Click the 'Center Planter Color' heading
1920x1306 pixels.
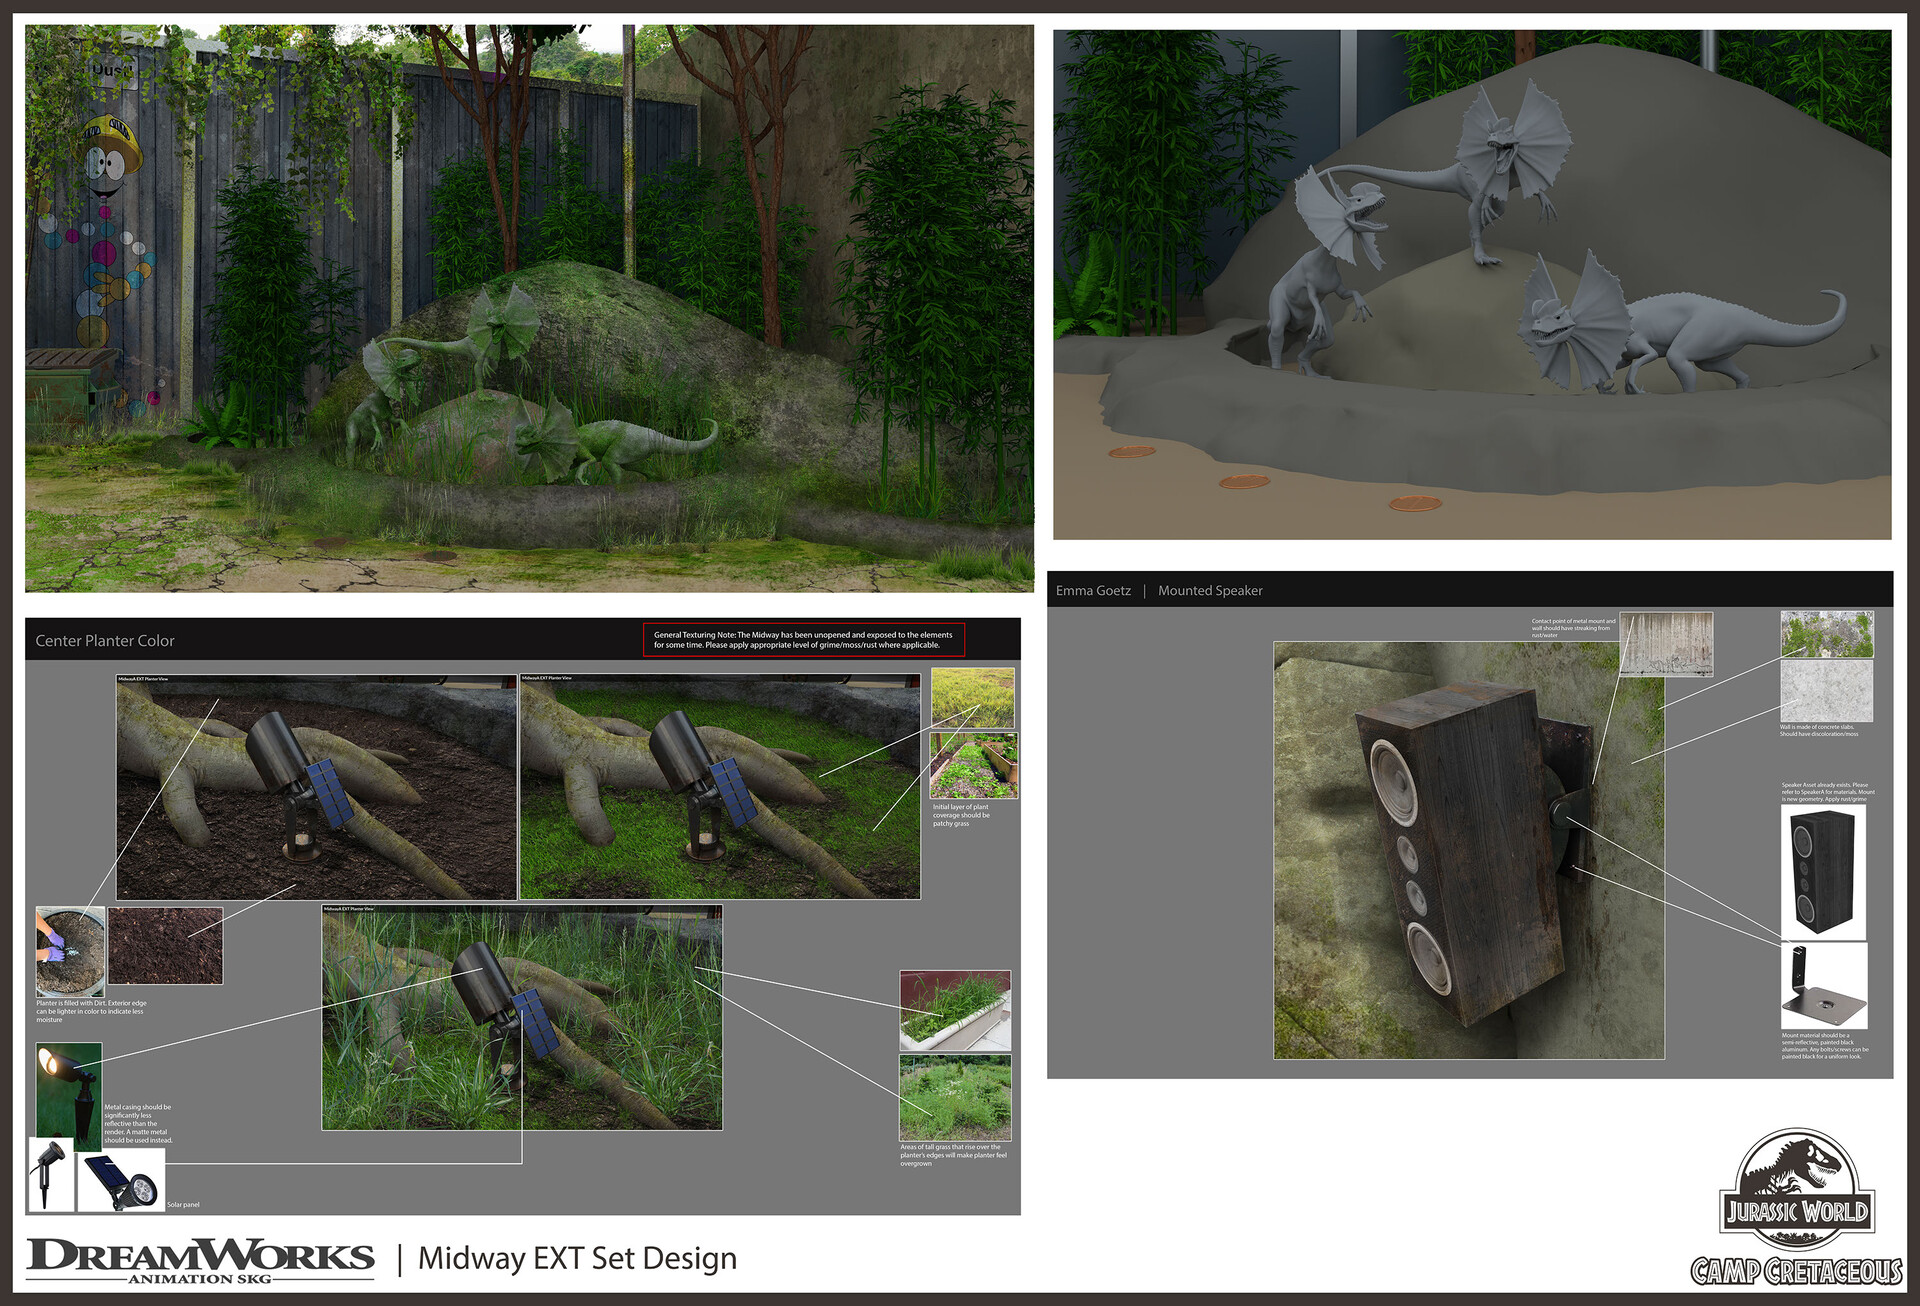point(105,641)
